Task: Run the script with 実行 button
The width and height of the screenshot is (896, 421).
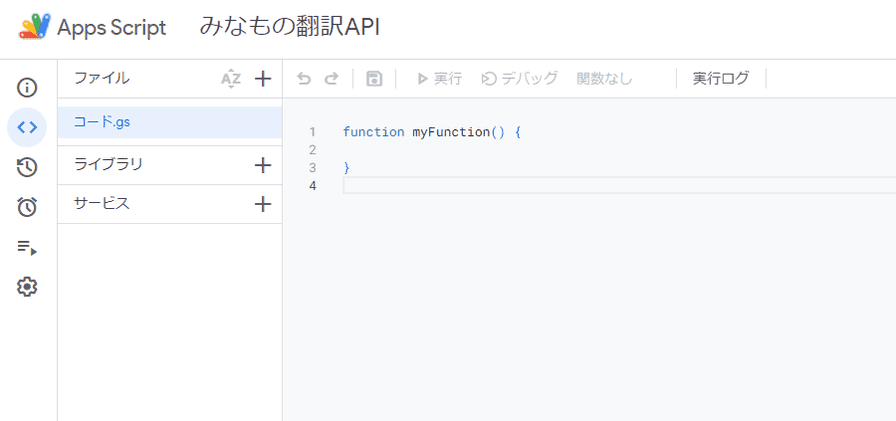Action: (439, 79)
